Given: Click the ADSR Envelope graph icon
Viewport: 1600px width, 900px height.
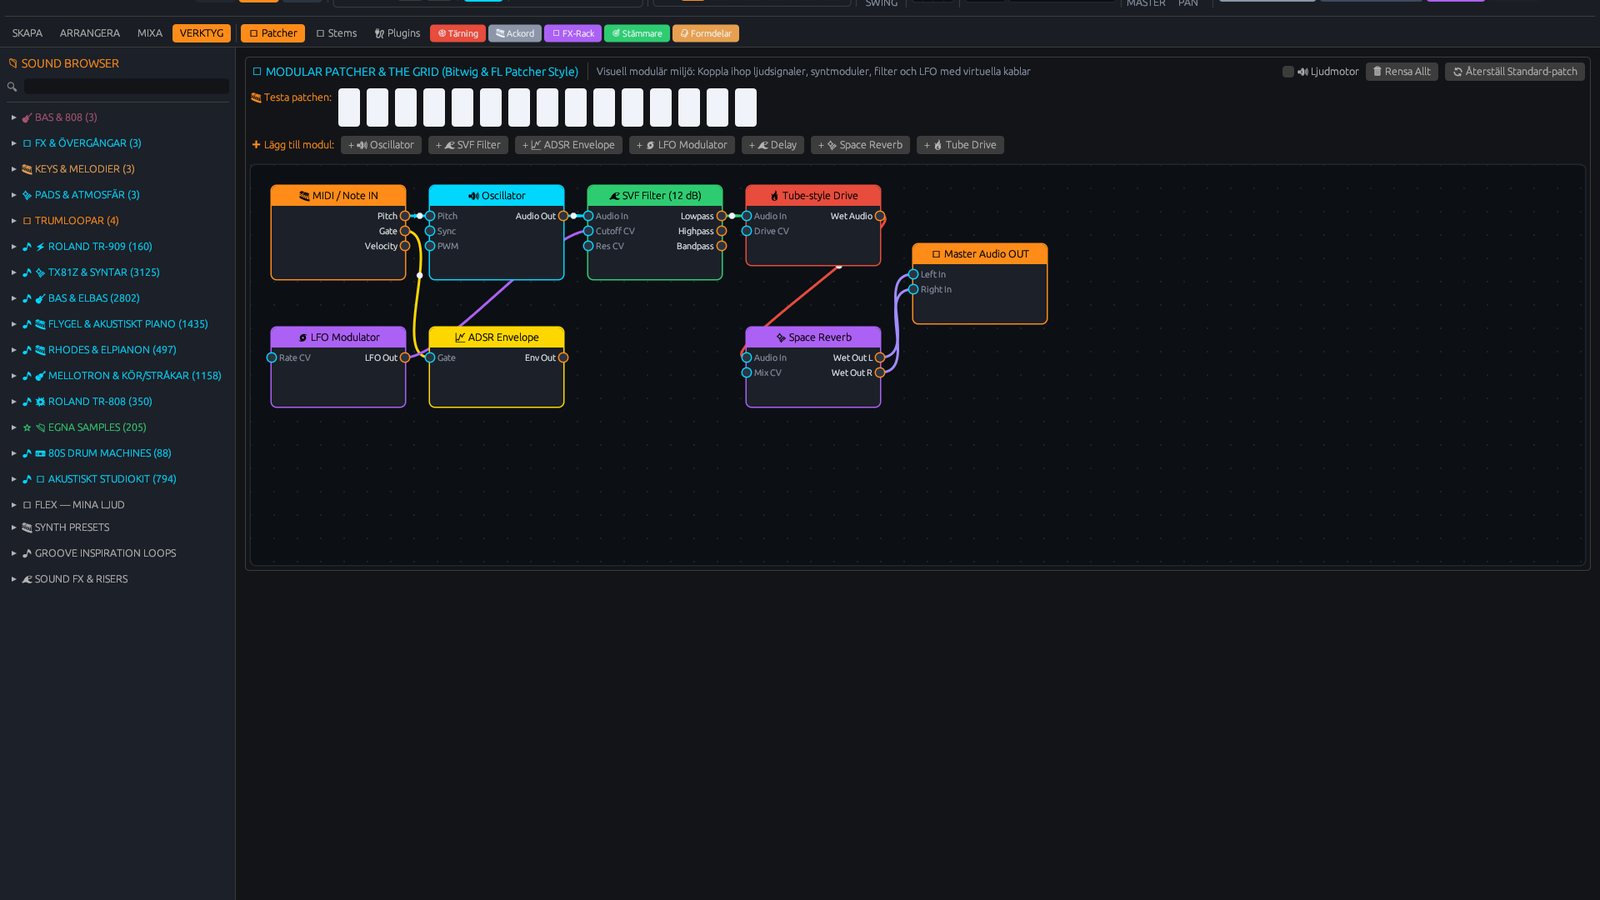Looking at the screenshot, I should tap(460, 338).
